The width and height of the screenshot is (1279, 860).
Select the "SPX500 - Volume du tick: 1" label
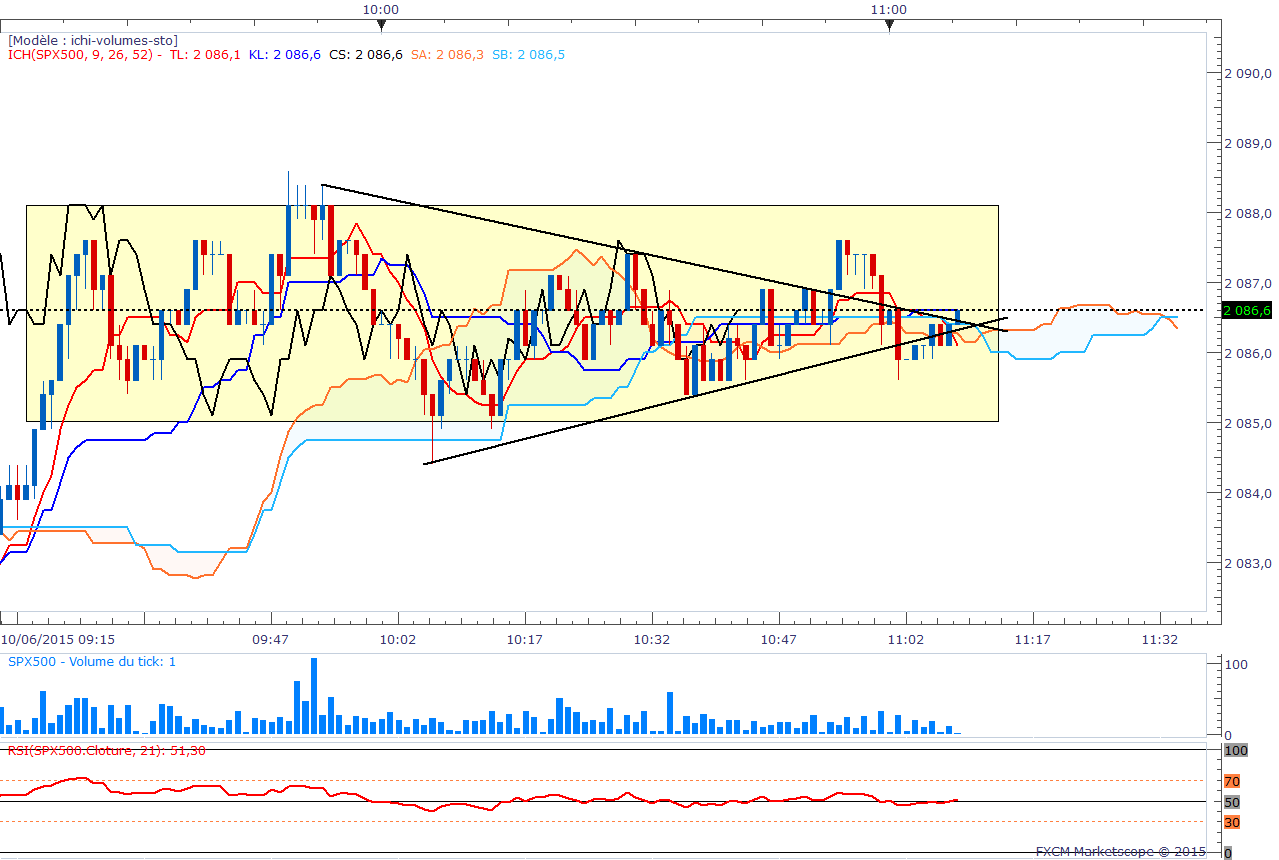click(x=92, y=662)
